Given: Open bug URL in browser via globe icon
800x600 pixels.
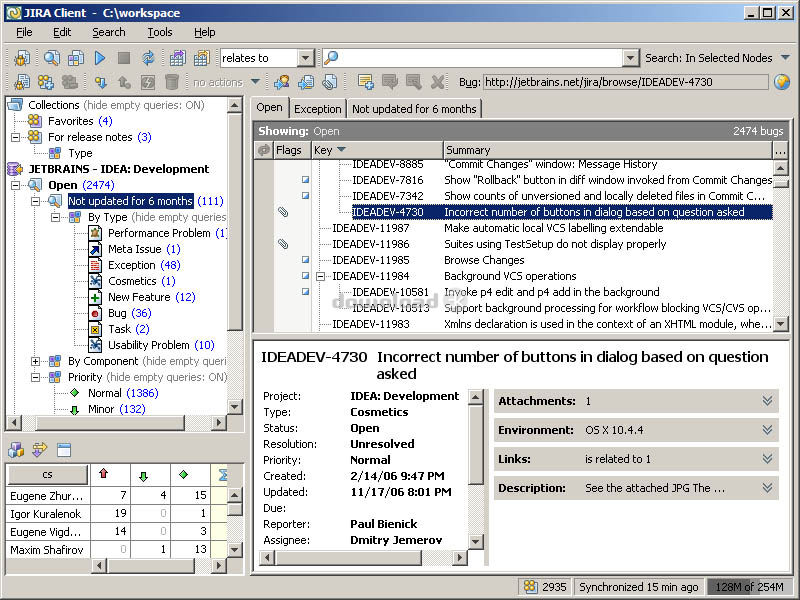Looking at the screenshot, I should [x=782, y=82].
